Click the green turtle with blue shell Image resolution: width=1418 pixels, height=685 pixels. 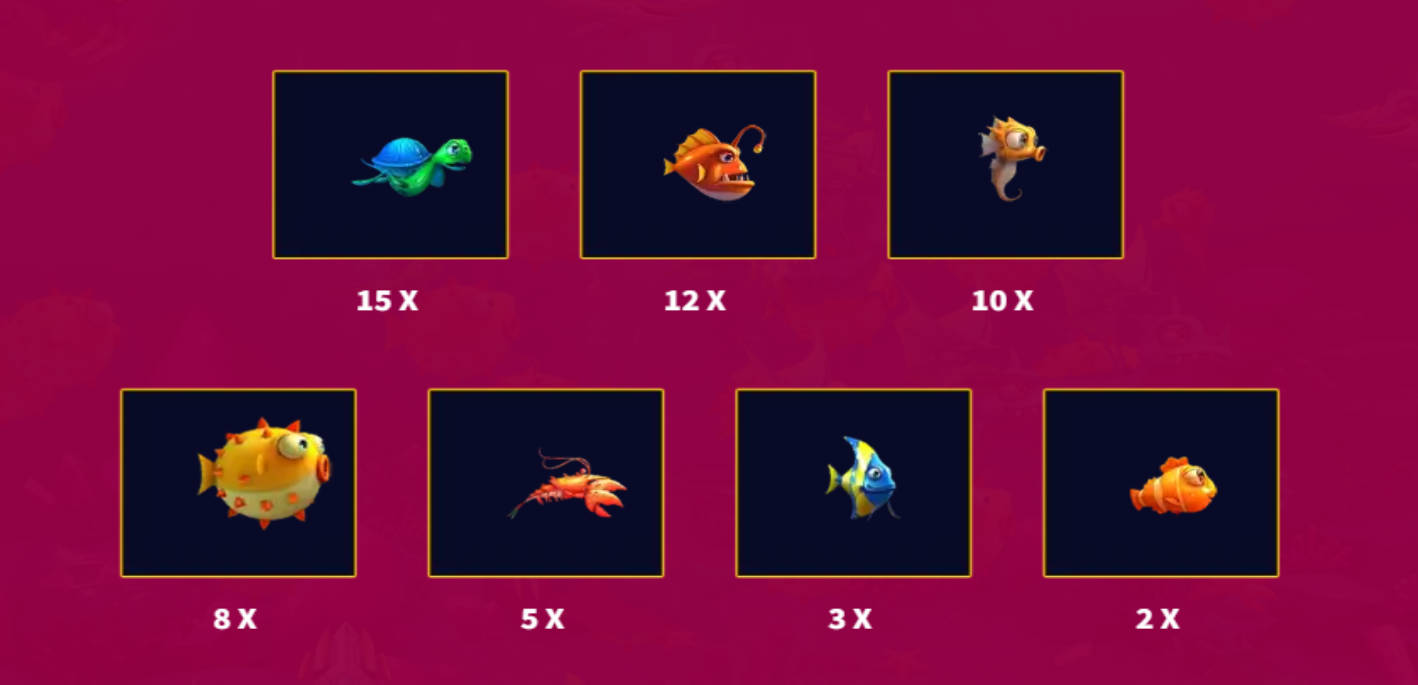coord(412,166)
